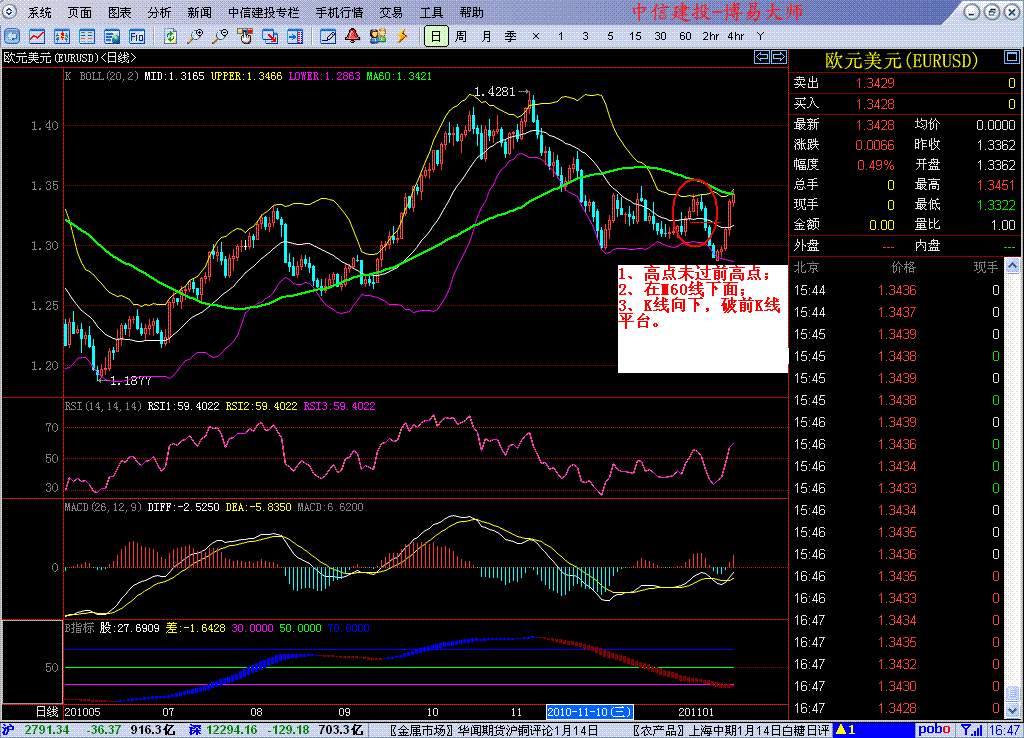Select the 2hr period
This screenshot has height=738, width=1024.
click(x=711, y=37)
